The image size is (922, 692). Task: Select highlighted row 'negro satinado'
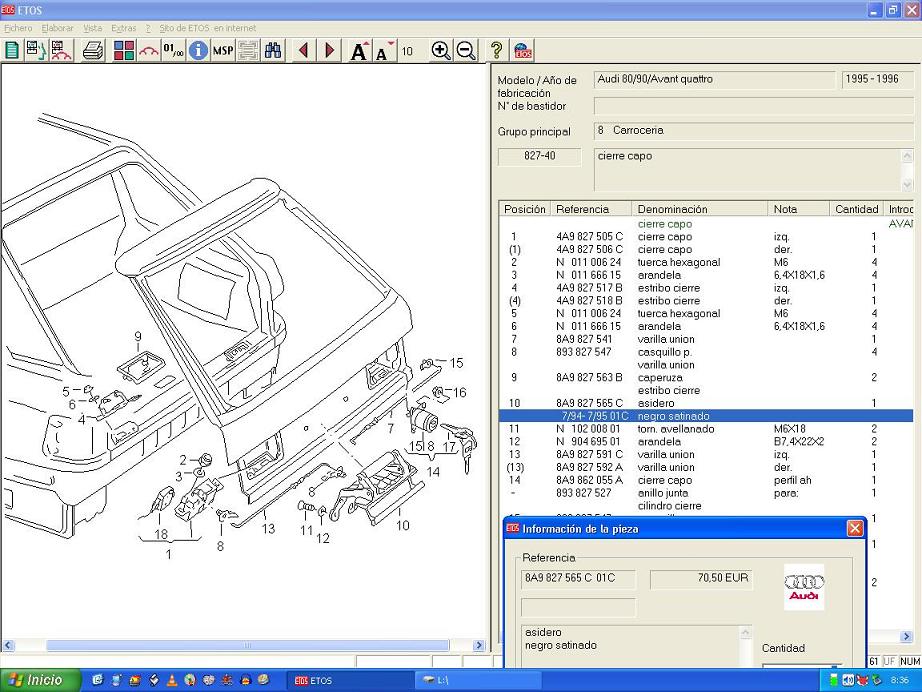pyautogui.click(x=706, y=416)
